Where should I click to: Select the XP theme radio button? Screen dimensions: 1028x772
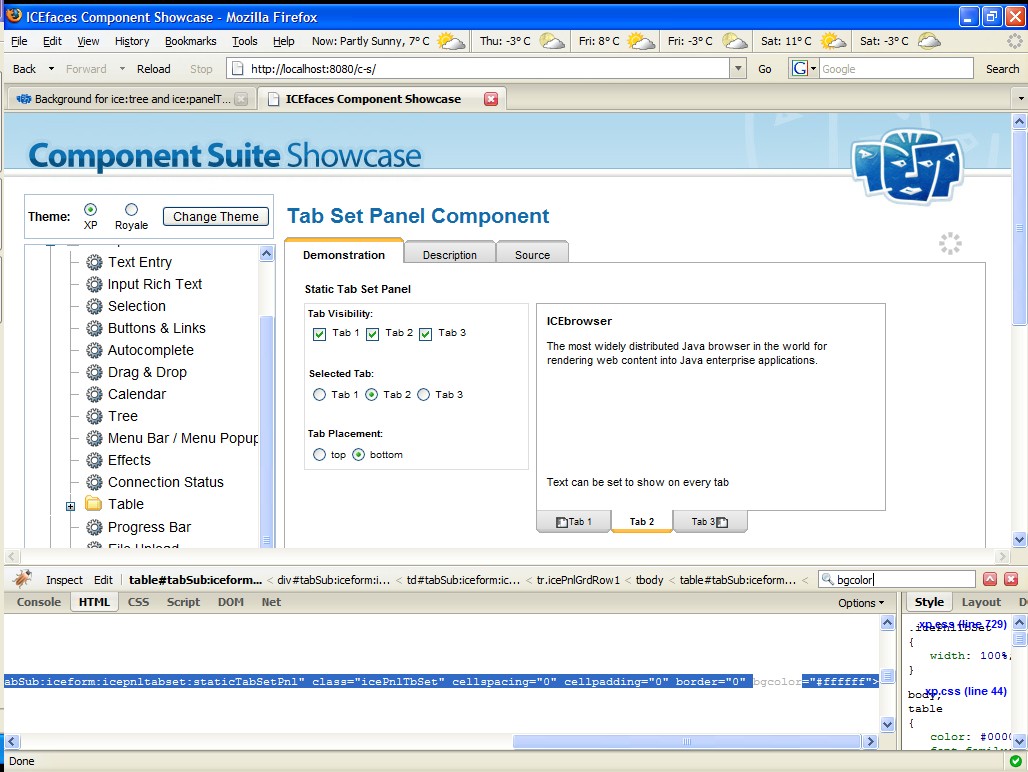[90, 210]
